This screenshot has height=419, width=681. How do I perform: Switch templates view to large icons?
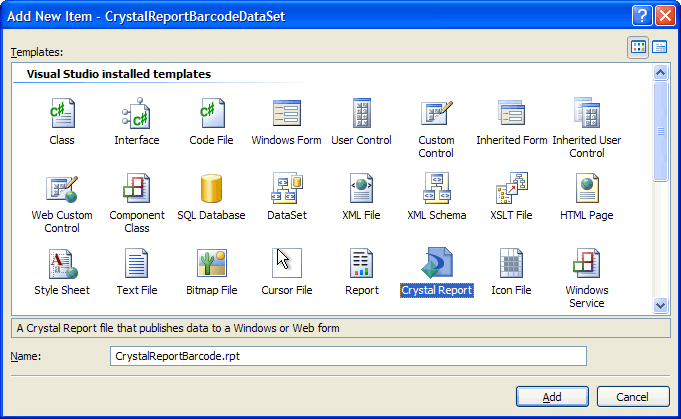coord(638,47)
